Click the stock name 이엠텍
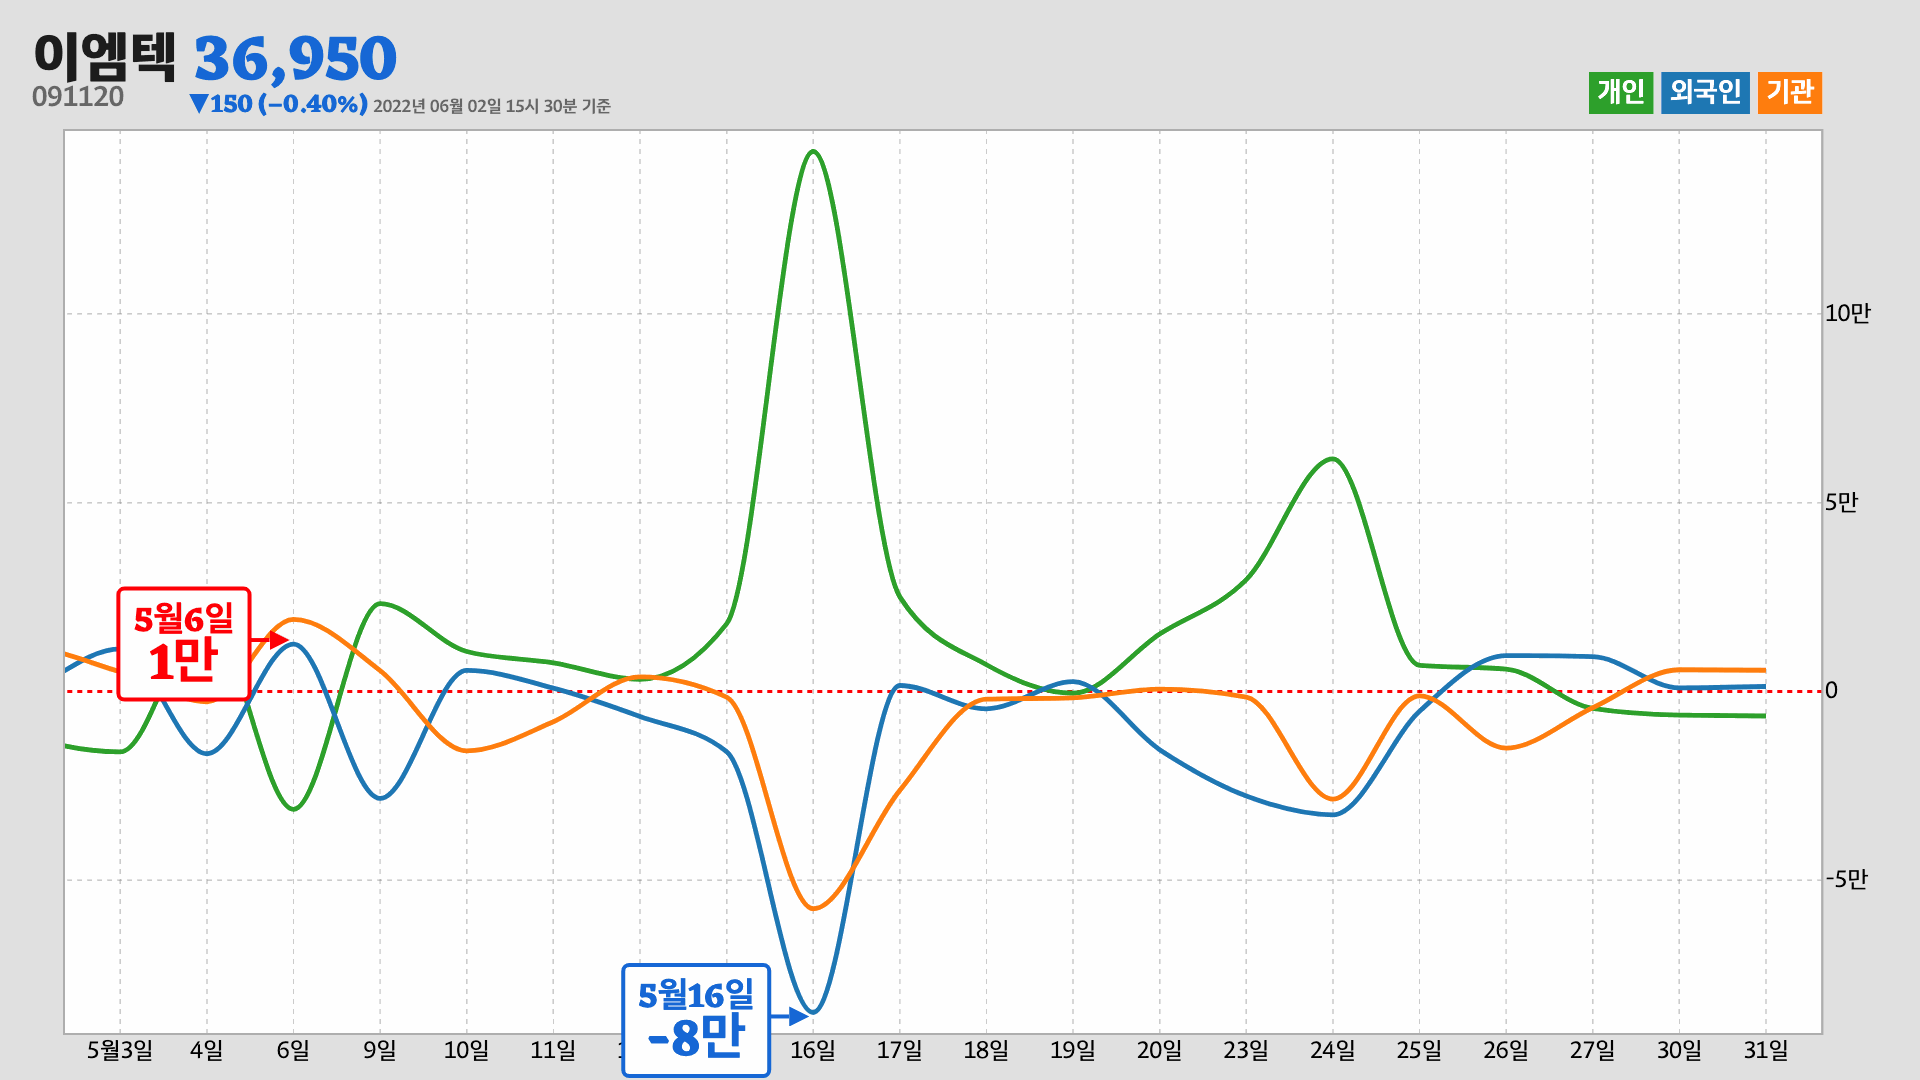Viewport: 1920px width, 1080px height. click(105, 56)
